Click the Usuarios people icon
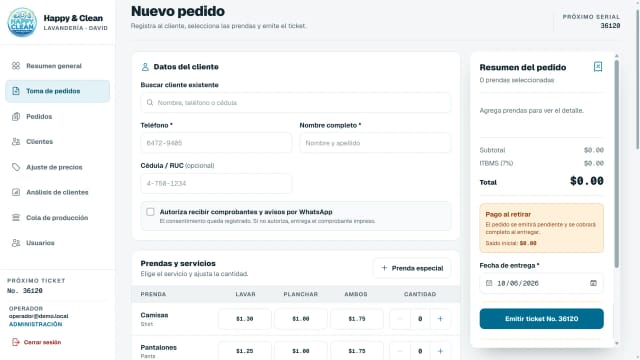 click(x=16, y=243)
